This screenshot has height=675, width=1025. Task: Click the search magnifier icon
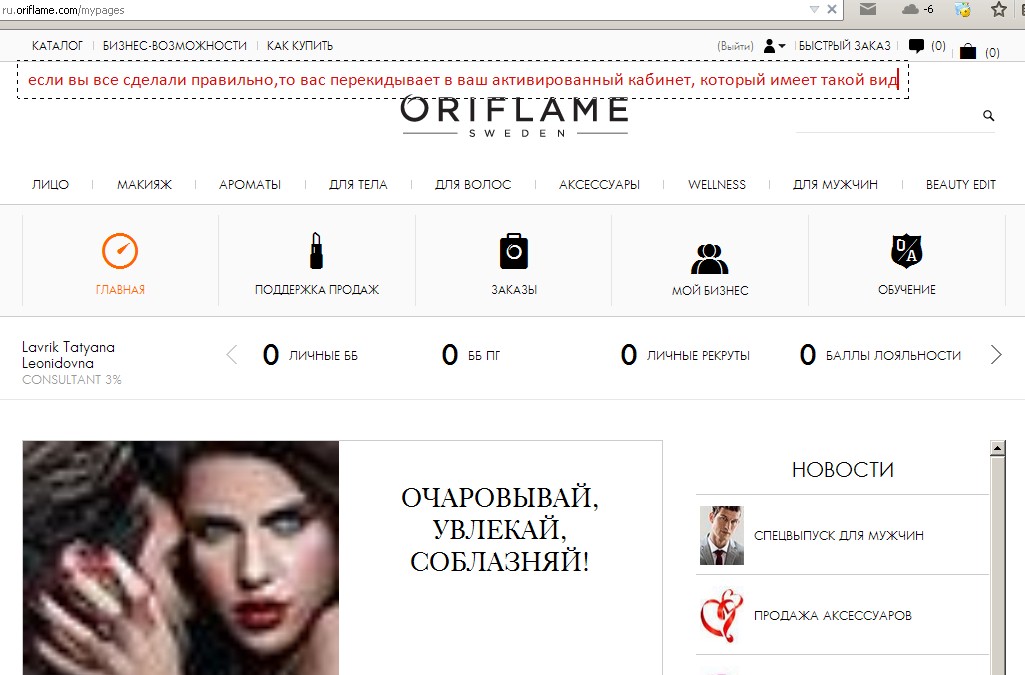click(988, 116)
